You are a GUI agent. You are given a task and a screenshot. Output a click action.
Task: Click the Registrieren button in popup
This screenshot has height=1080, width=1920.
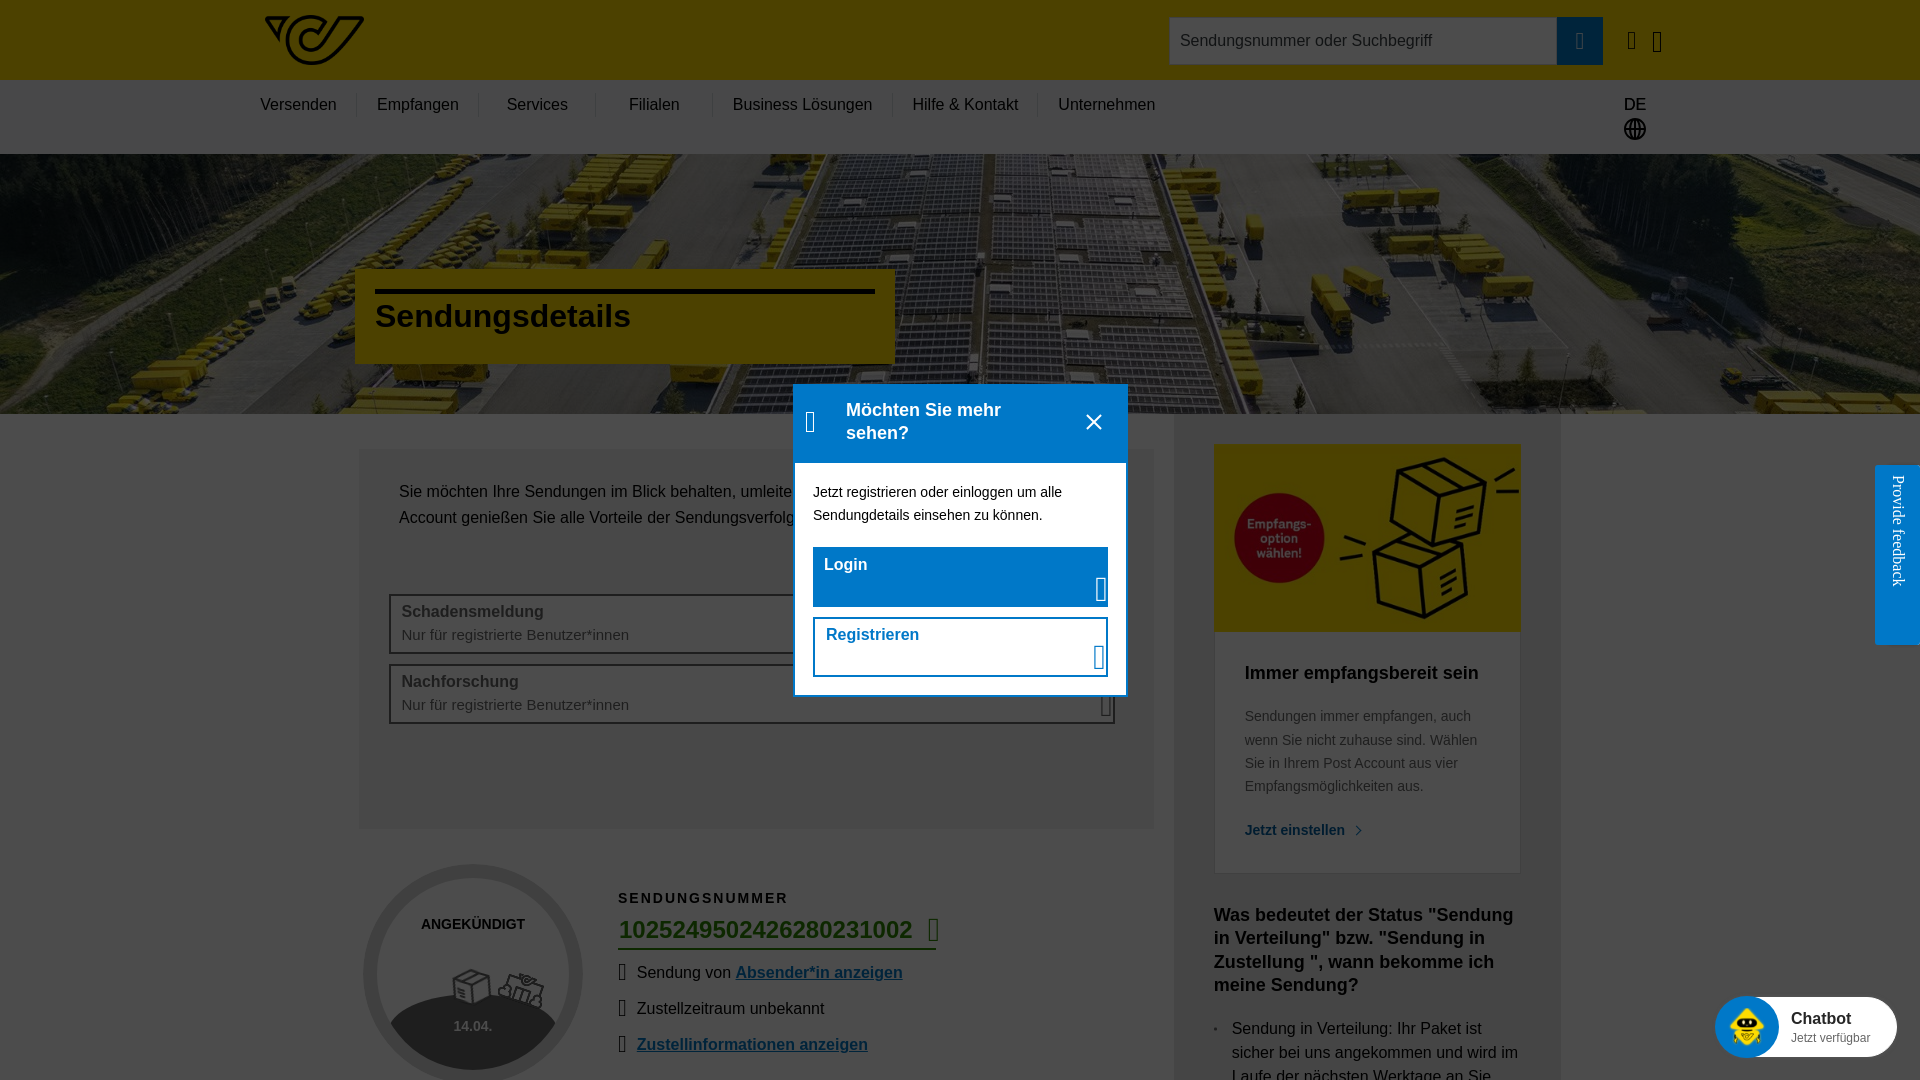click(960, 647)
